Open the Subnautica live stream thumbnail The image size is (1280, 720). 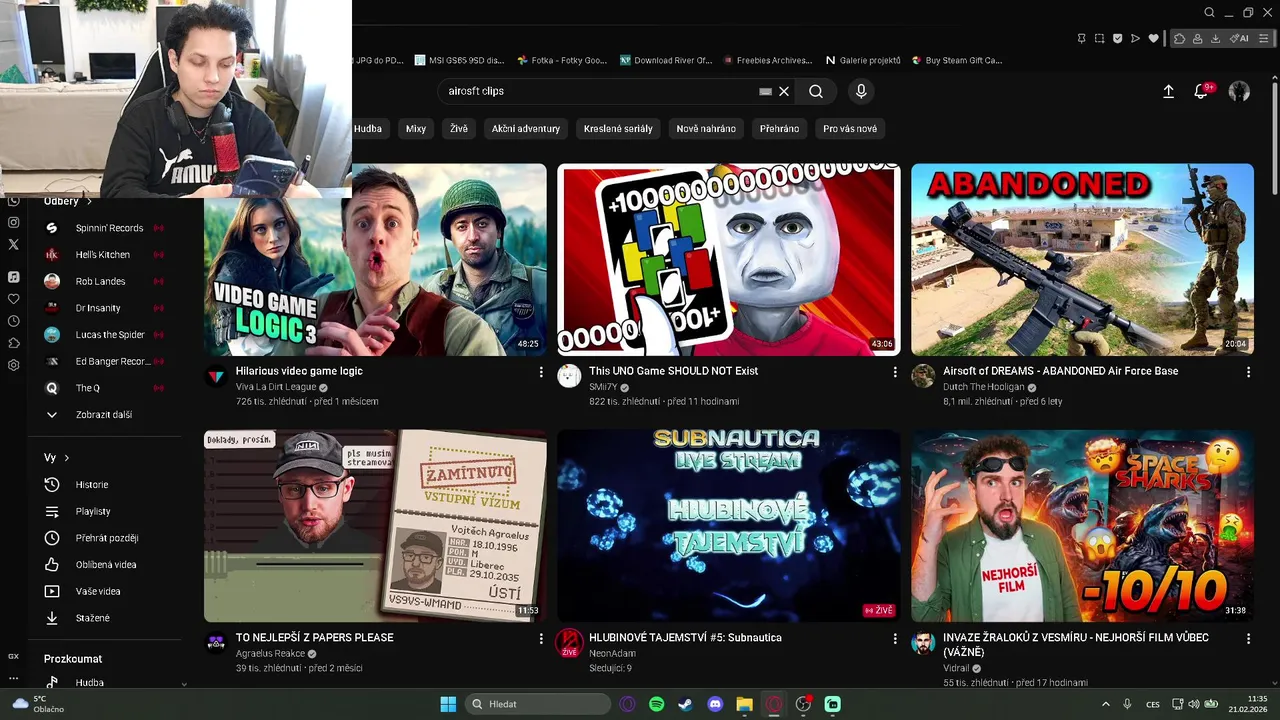729,526
